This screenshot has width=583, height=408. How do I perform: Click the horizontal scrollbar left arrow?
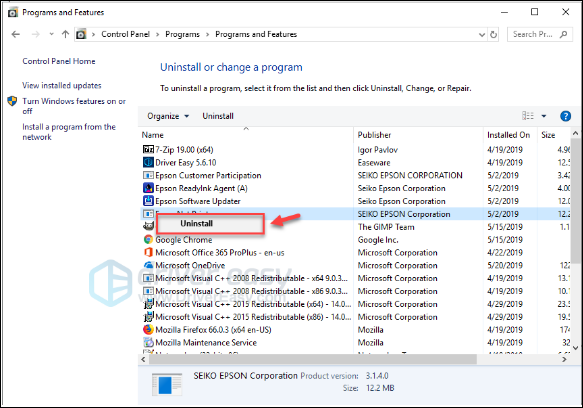click(x=144, y=359)
